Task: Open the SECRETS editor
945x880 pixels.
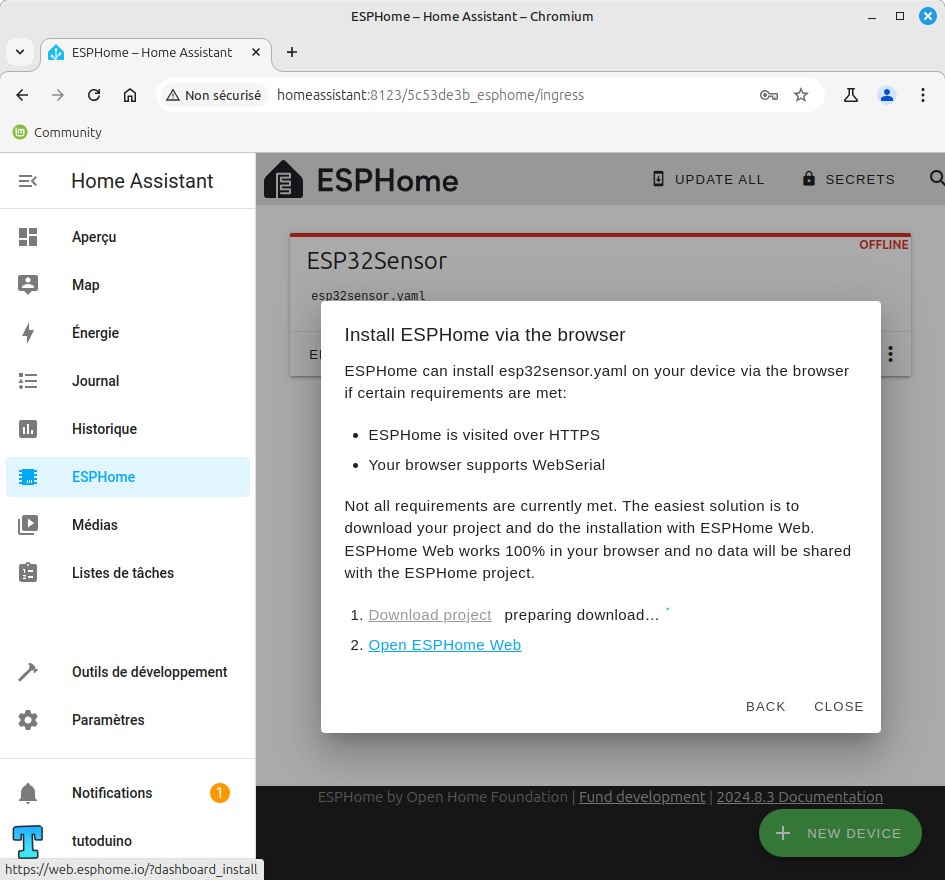Action: coord(848,179)
